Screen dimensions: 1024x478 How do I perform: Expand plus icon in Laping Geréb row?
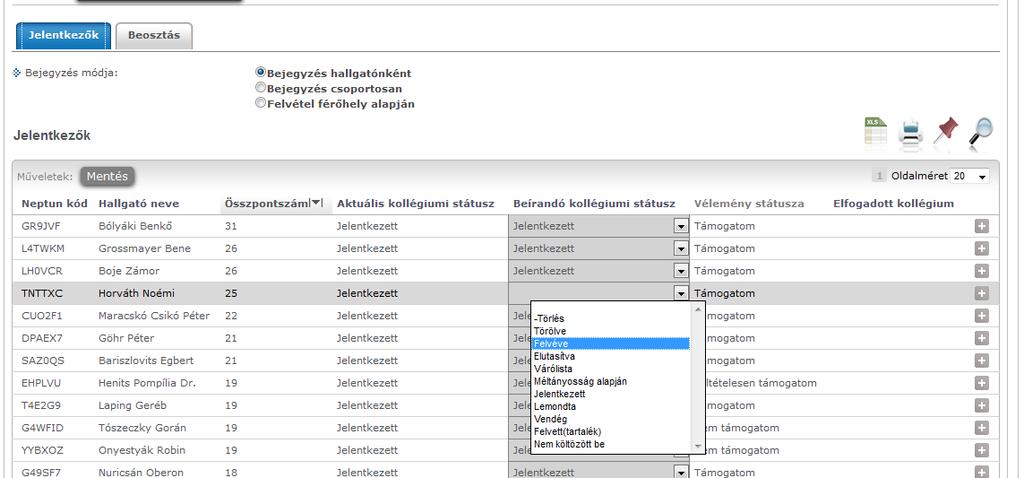(x=981, y=405)
